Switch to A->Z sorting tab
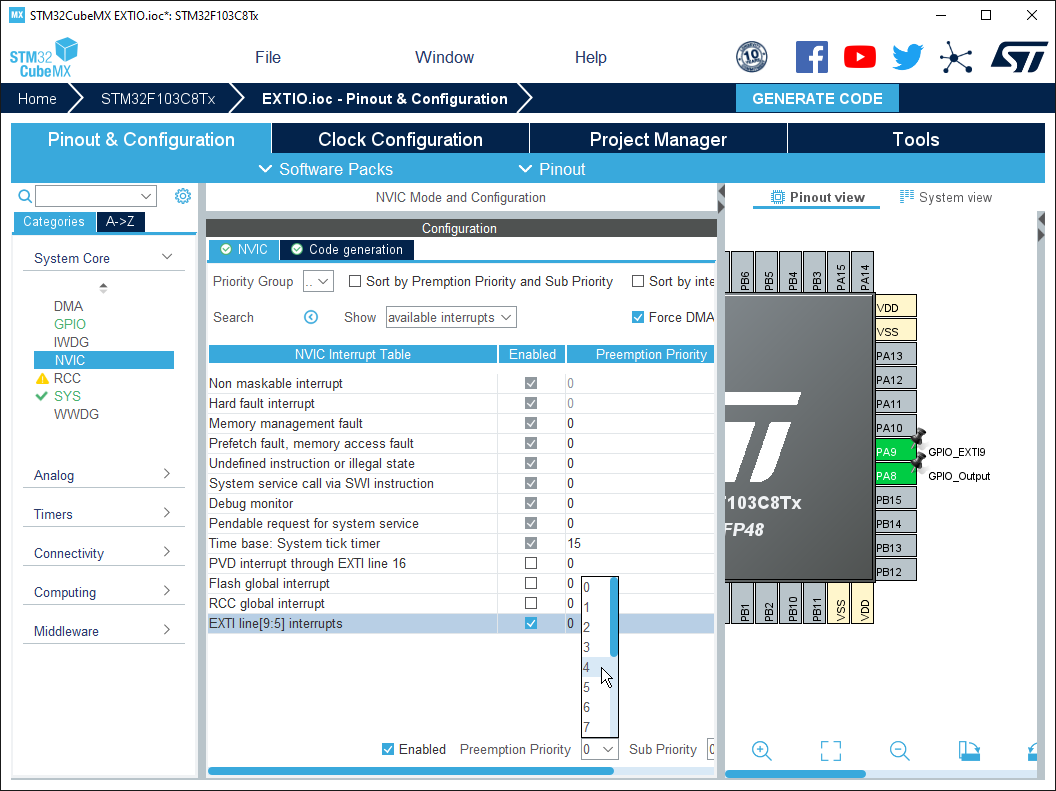Screen dimensions: 1056x791 click(x=120, y=221)
